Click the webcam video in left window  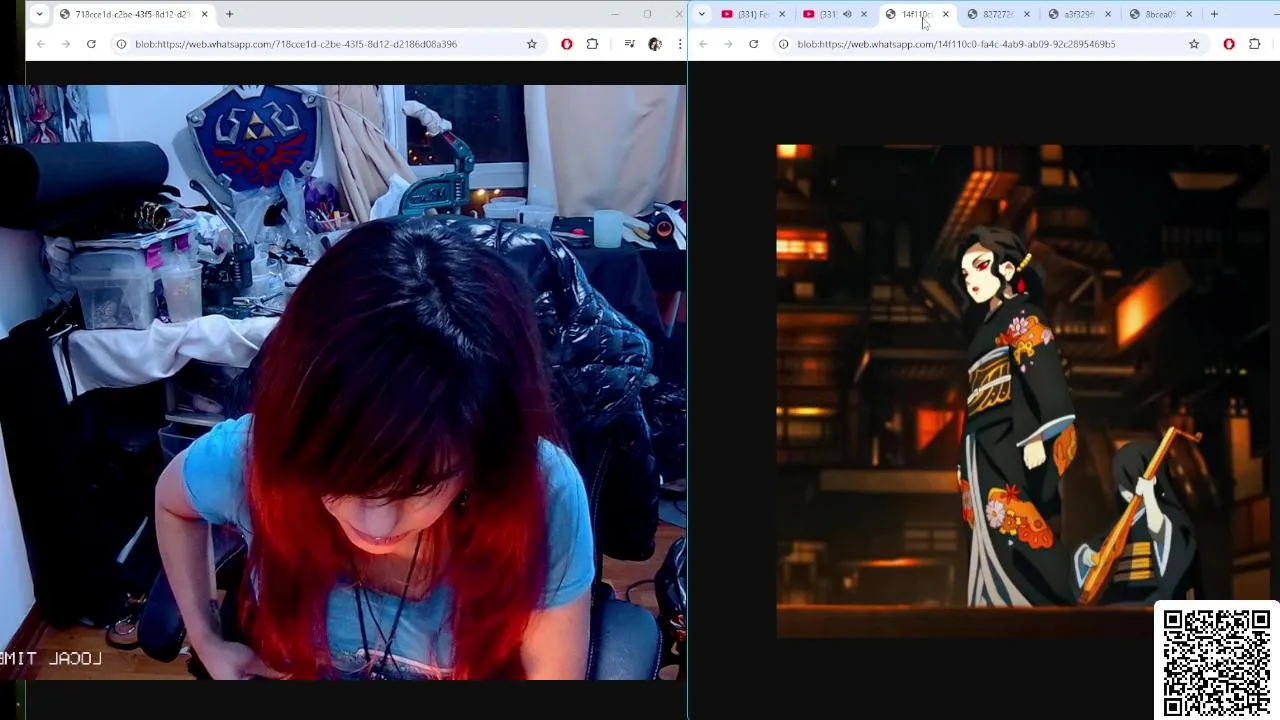coord(343,382)
